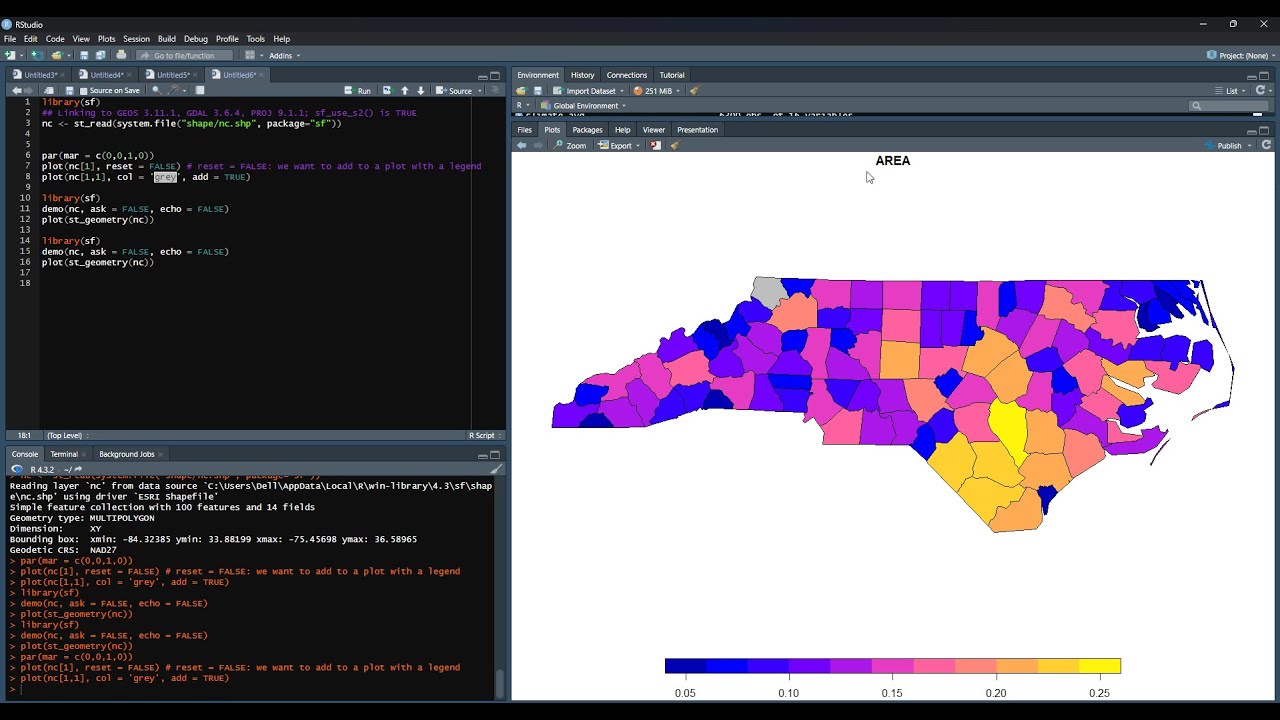
Task: Open the 251 MiB memory usage dropdown
Action: click(657, 90)
